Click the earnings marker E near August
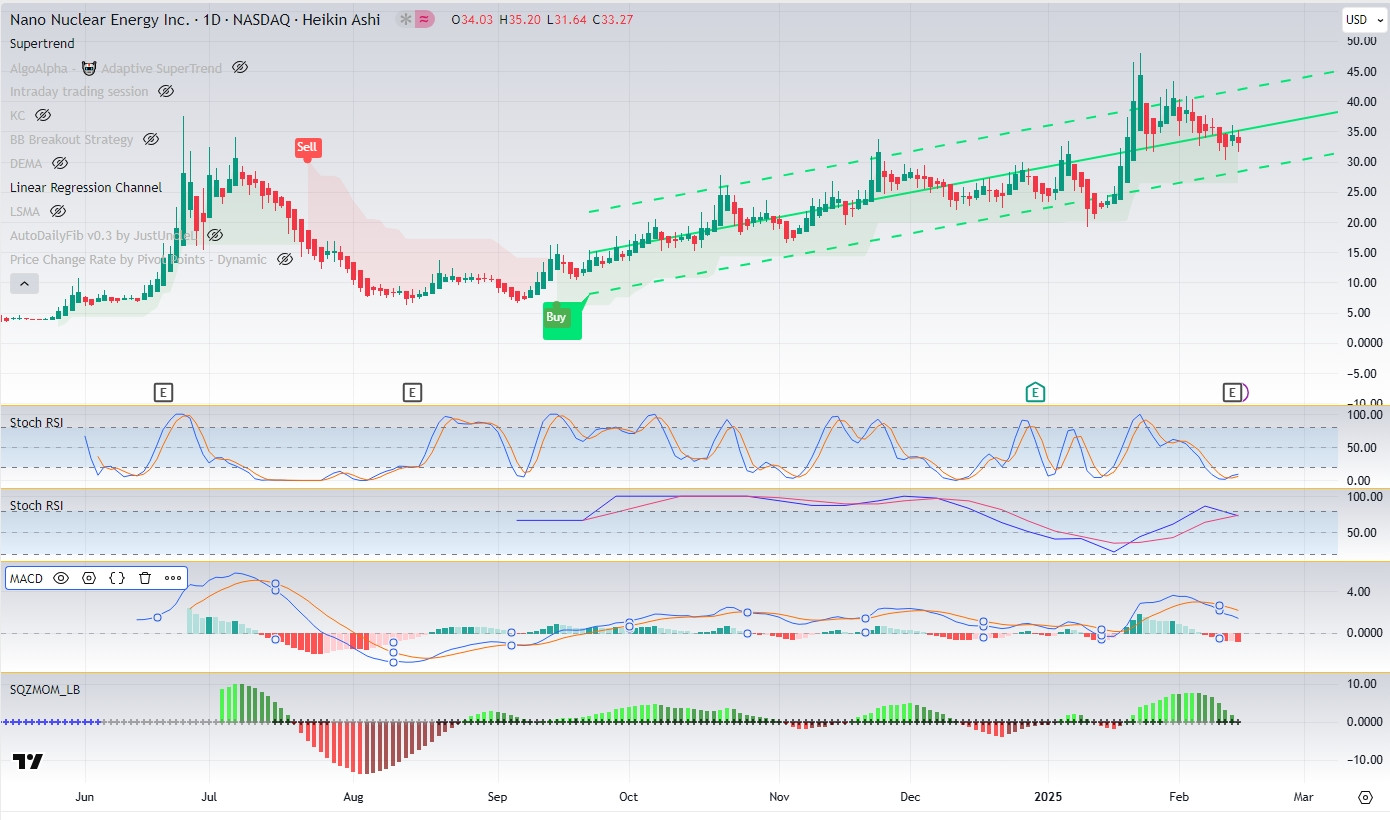The height and width of the screenshot is (820, 1390). [x=412, y=393]
